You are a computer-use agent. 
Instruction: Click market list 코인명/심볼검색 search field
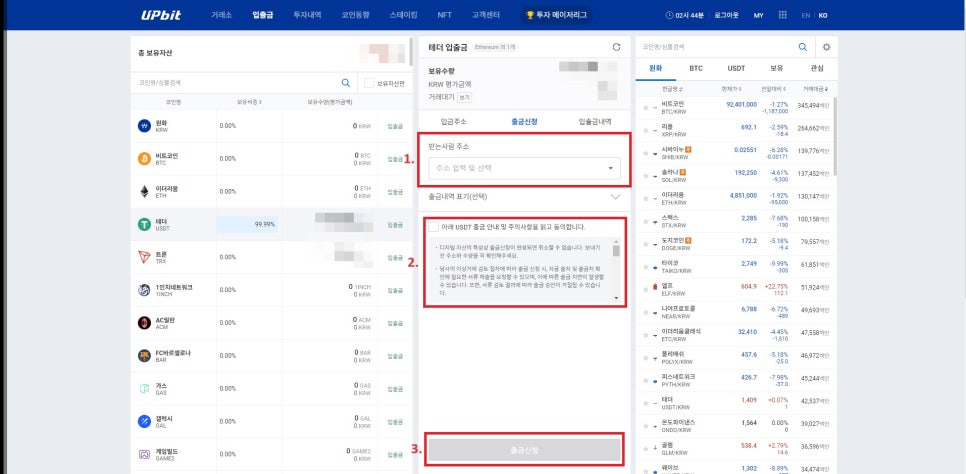(717, 47)
